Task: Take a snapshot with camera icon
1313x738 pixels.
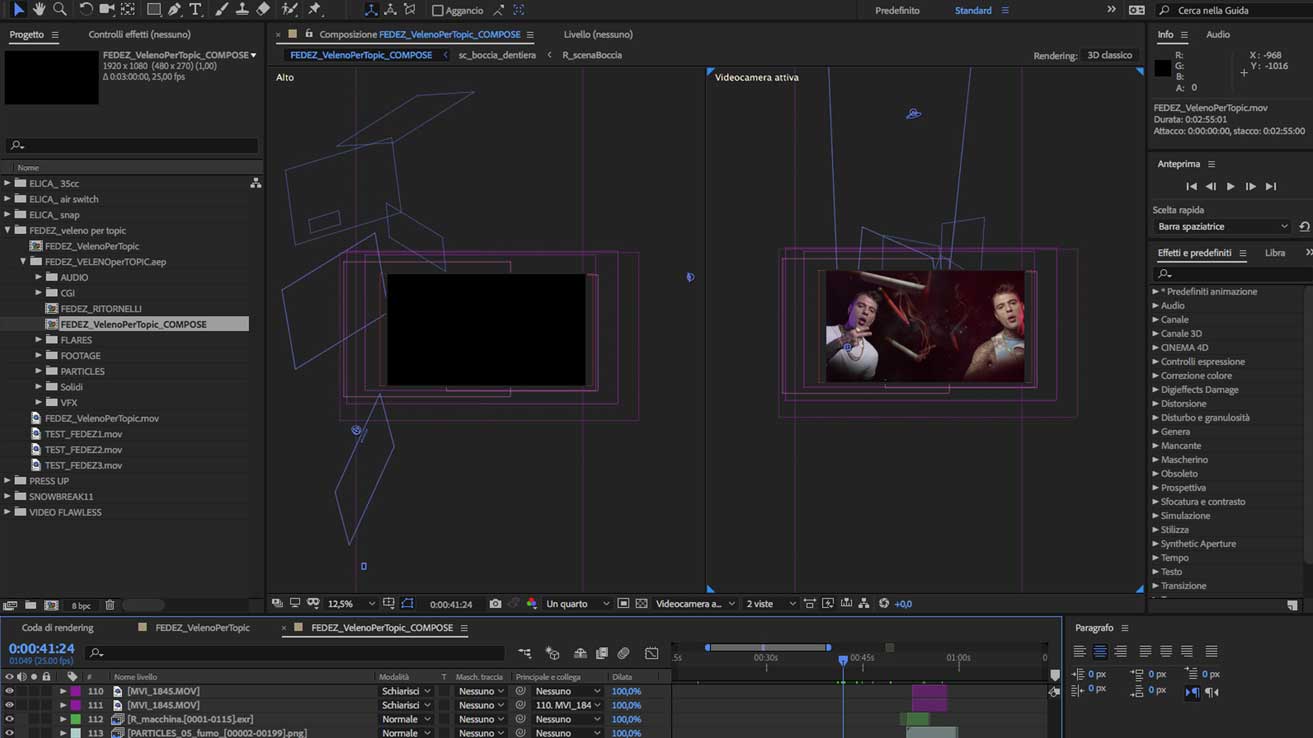Action: 495,604
